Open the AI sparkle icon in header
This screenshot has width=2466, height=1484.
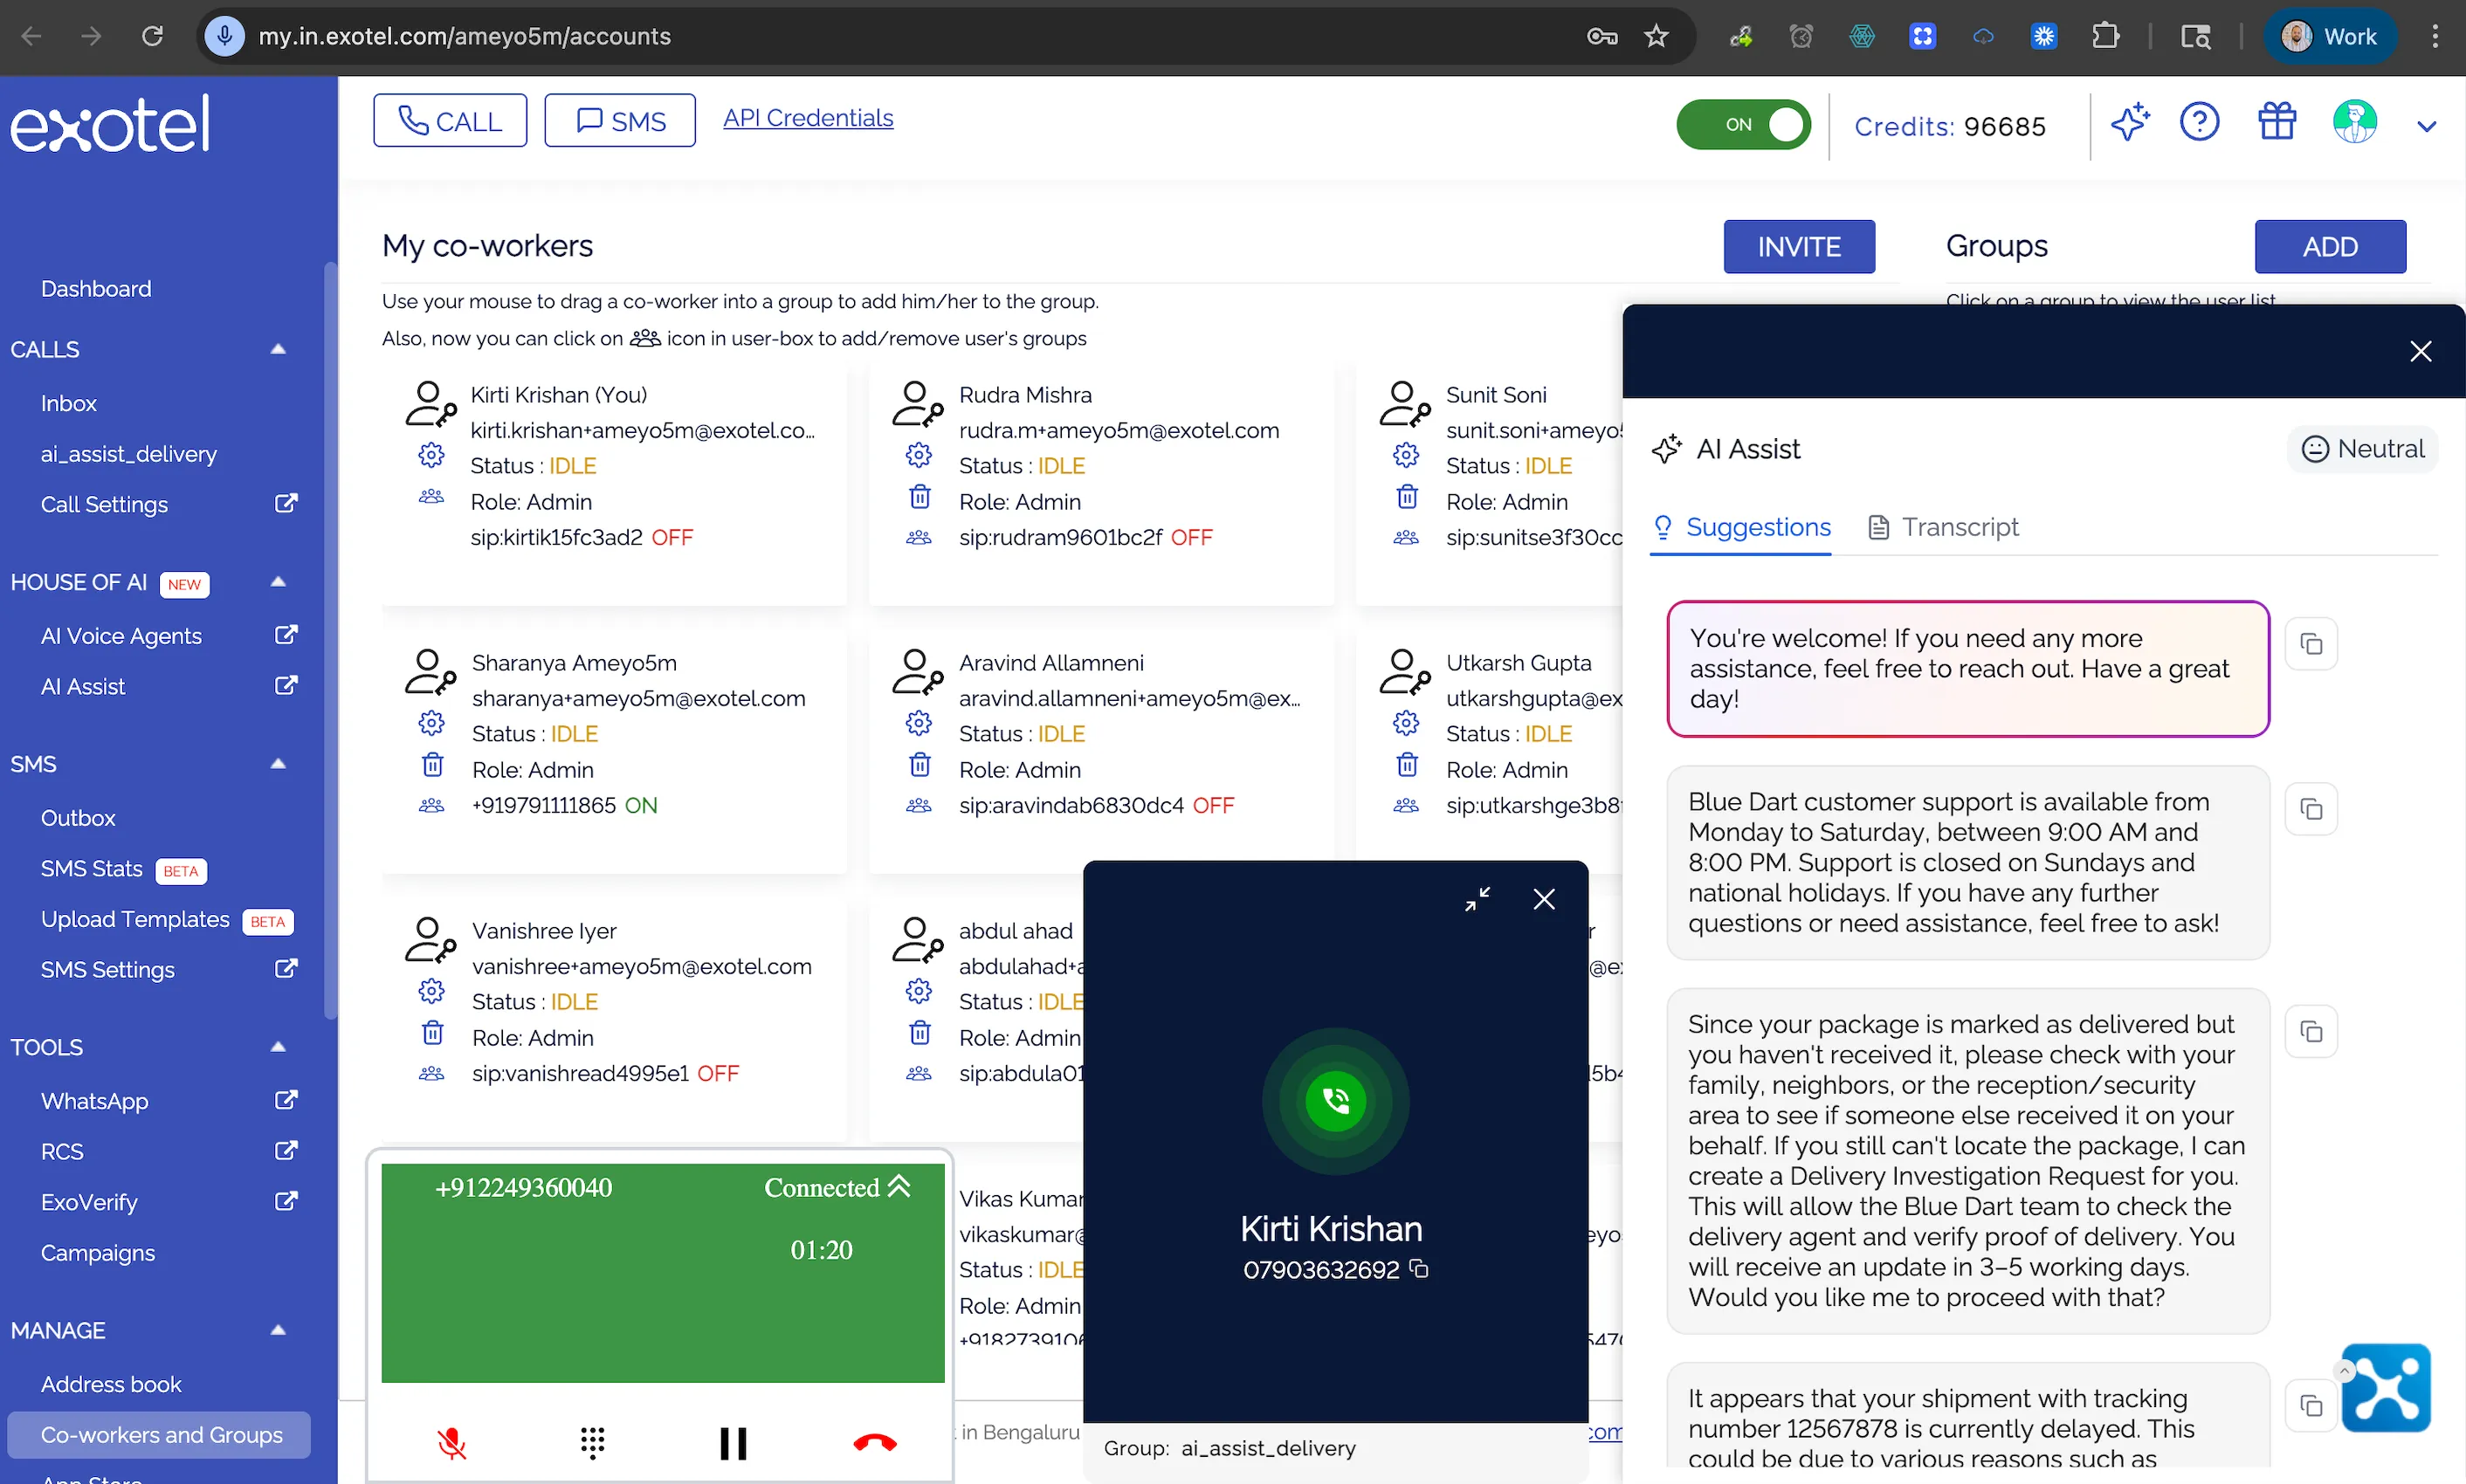click(2130, 124)
